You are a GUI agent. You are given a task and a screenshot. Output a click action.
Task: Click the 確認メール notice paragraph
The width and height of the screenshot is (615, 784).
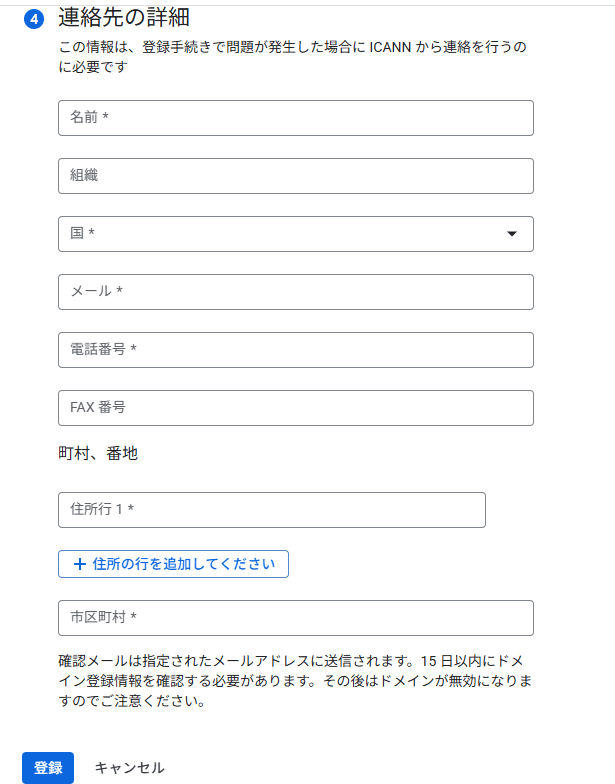point(295,681)
